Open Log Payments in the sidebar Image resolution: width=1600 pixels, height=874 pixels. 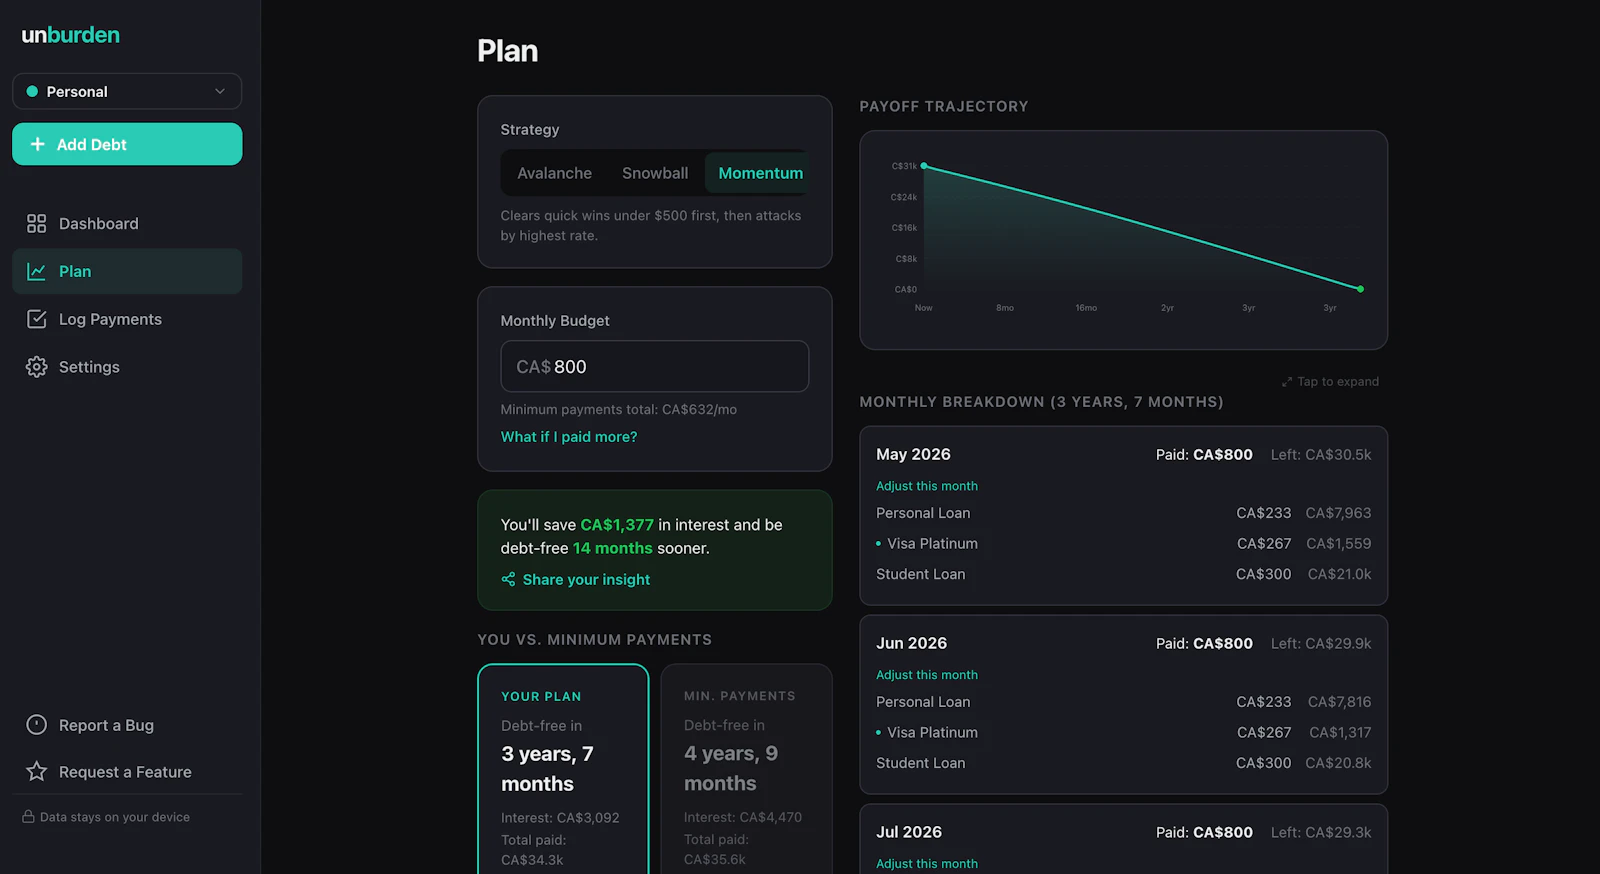coord(127,319)
